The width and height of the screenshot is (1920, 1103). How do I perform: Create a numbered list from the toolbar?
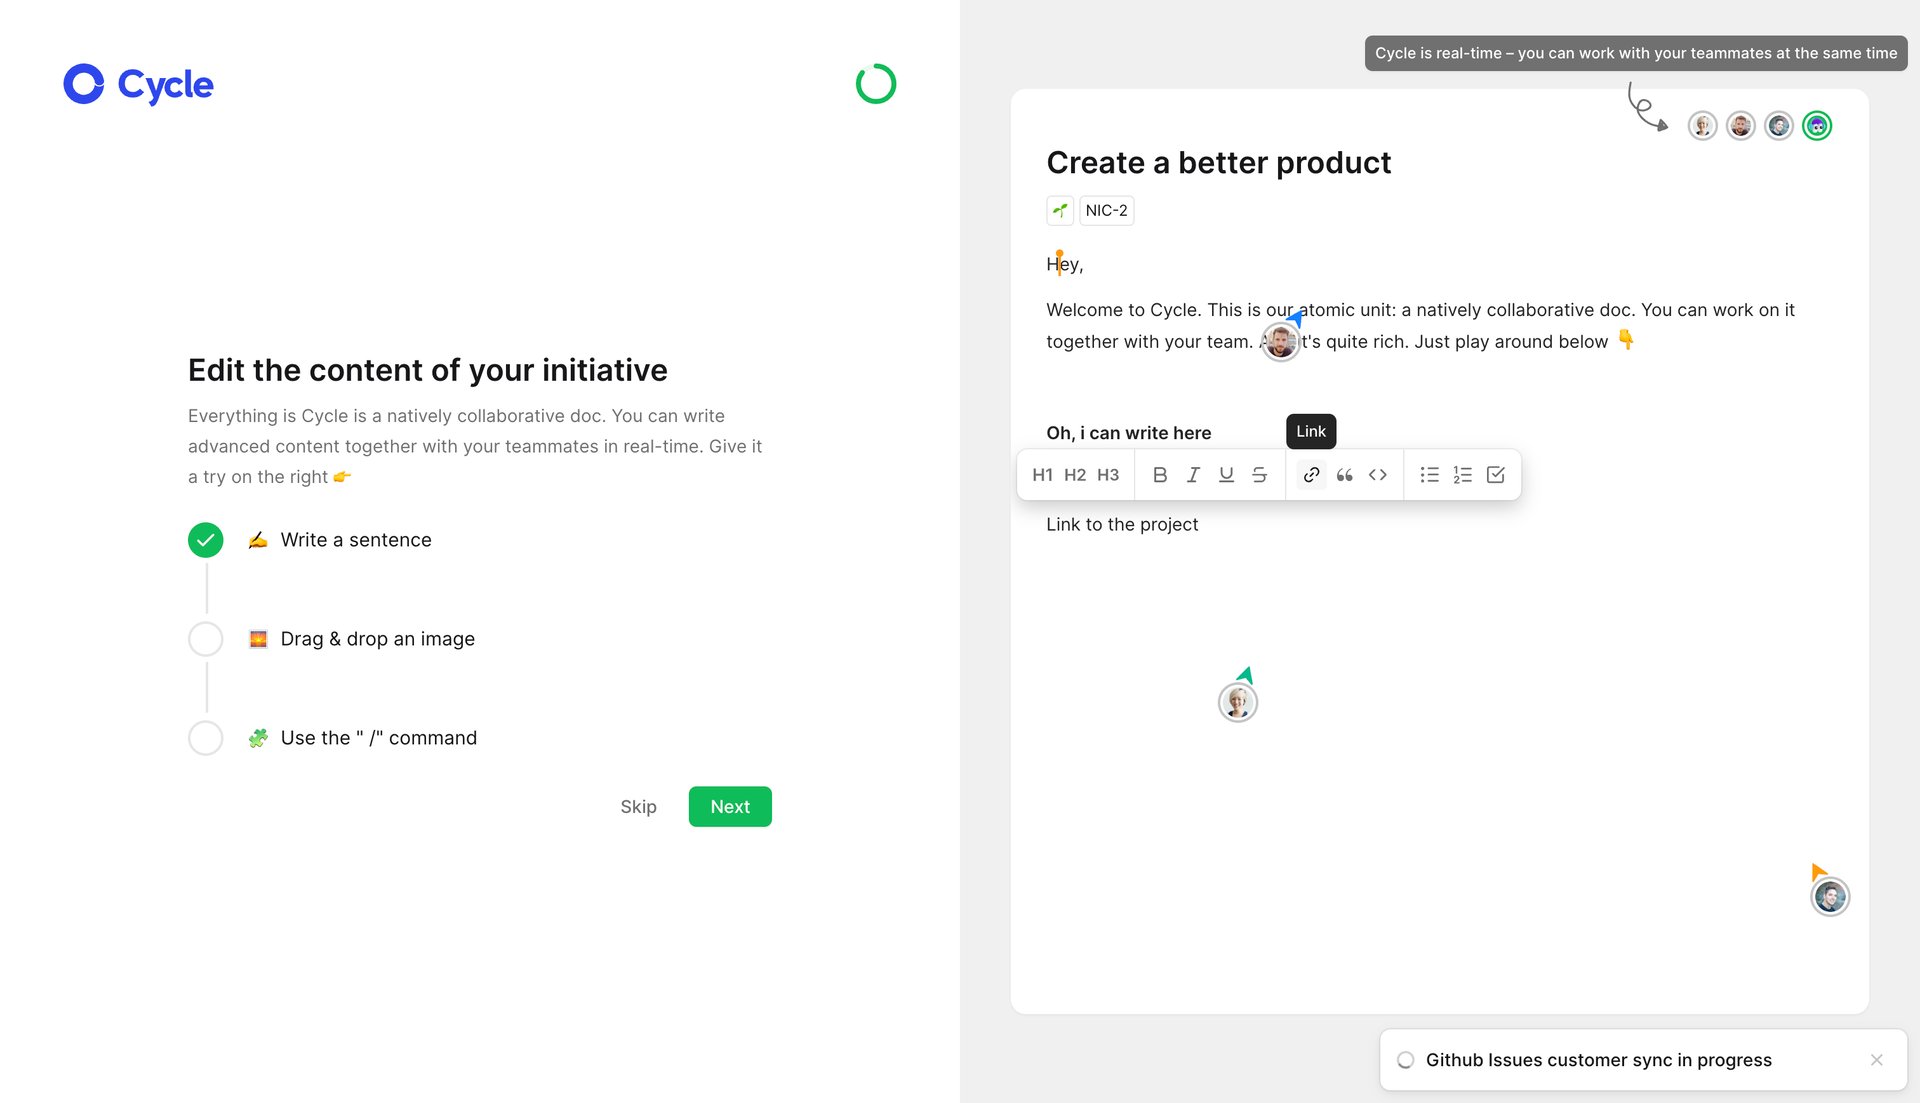point(1462,474)
